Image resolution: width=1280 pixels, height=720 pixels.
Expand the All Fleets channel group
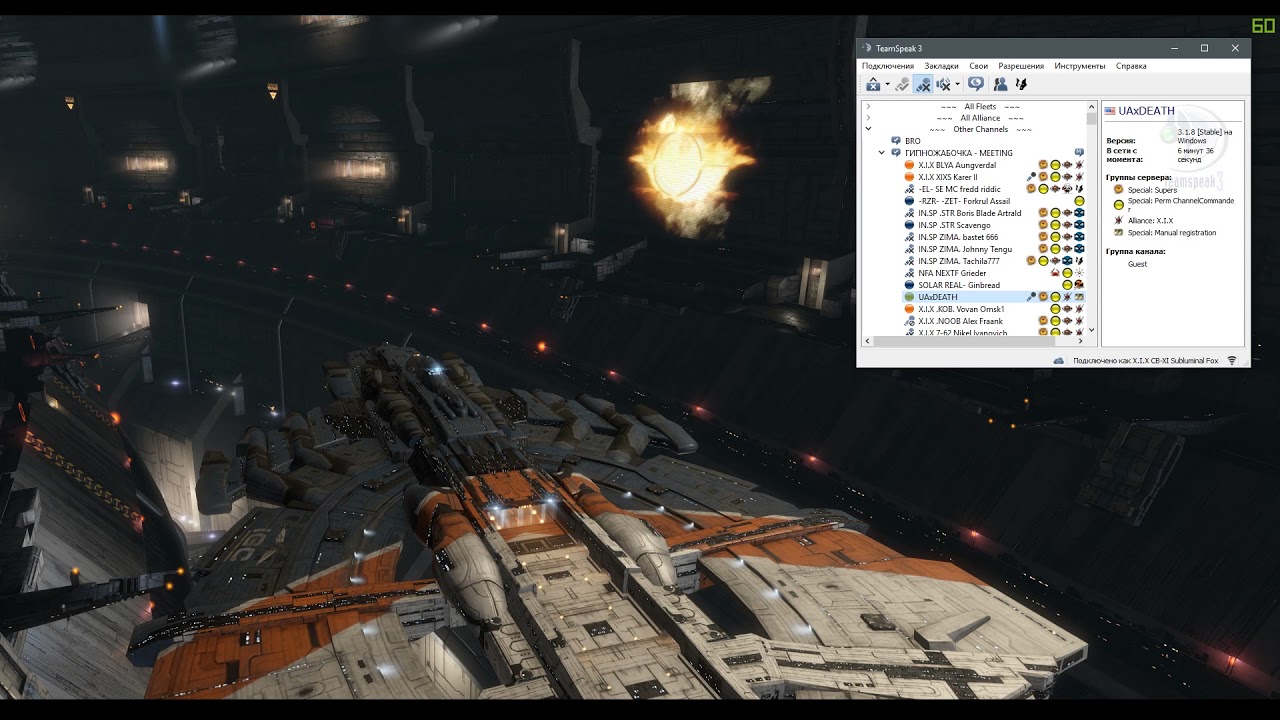click(868, 107)
